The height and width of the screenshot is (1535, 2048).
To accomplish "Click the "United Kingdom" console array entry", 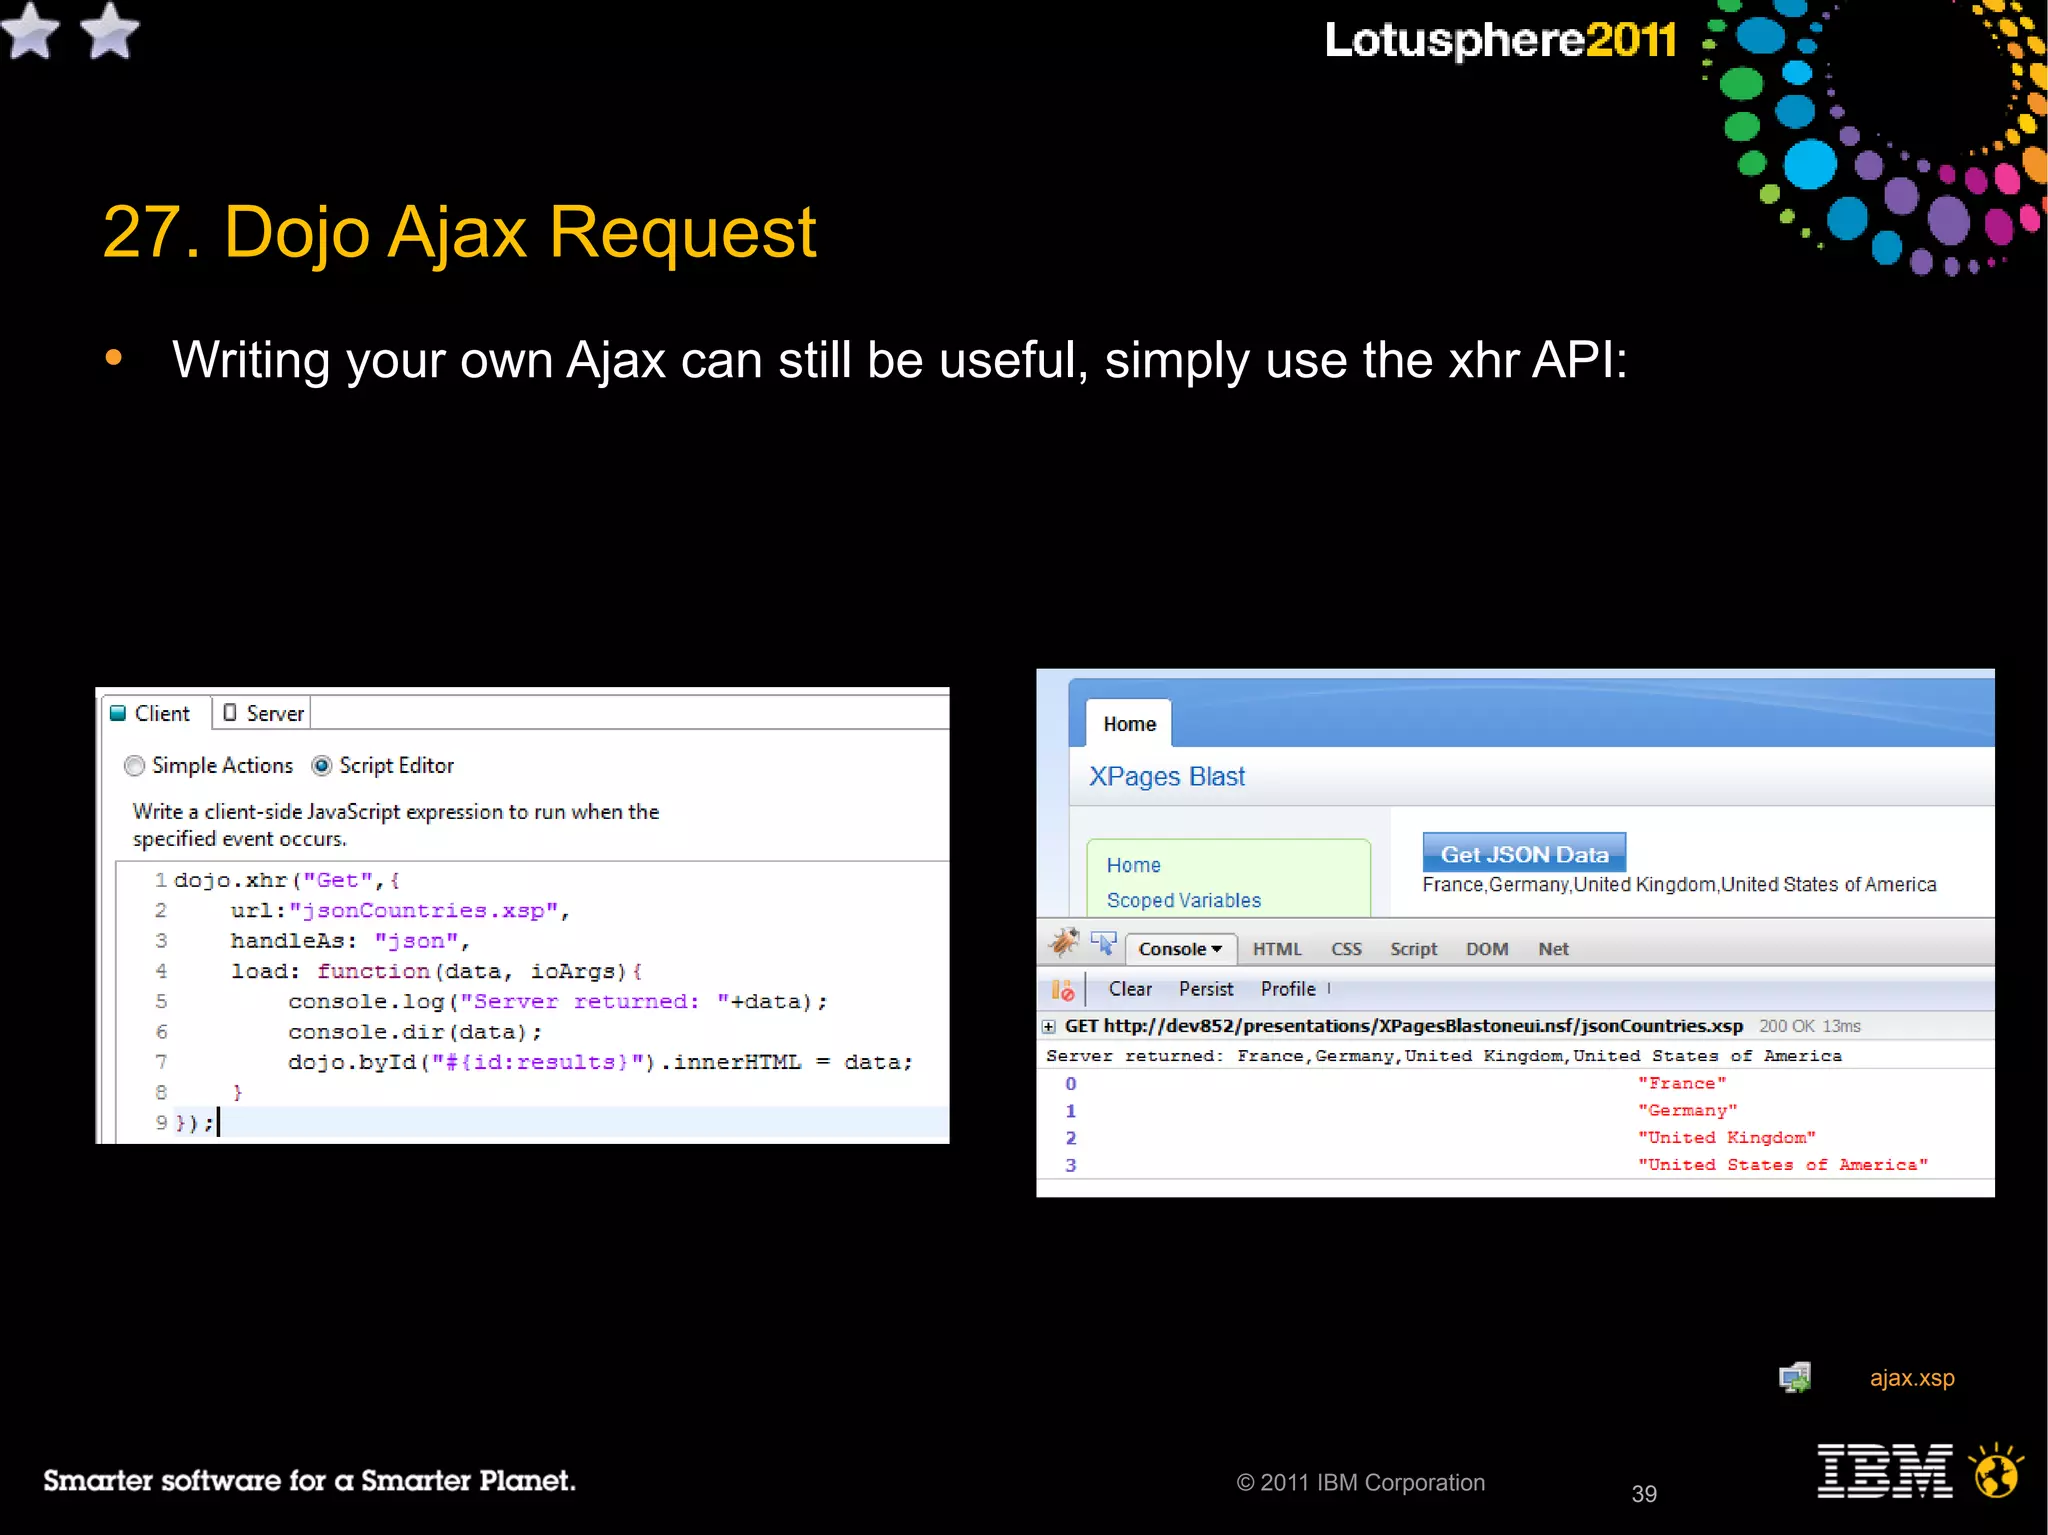I will [1726, 1137].
